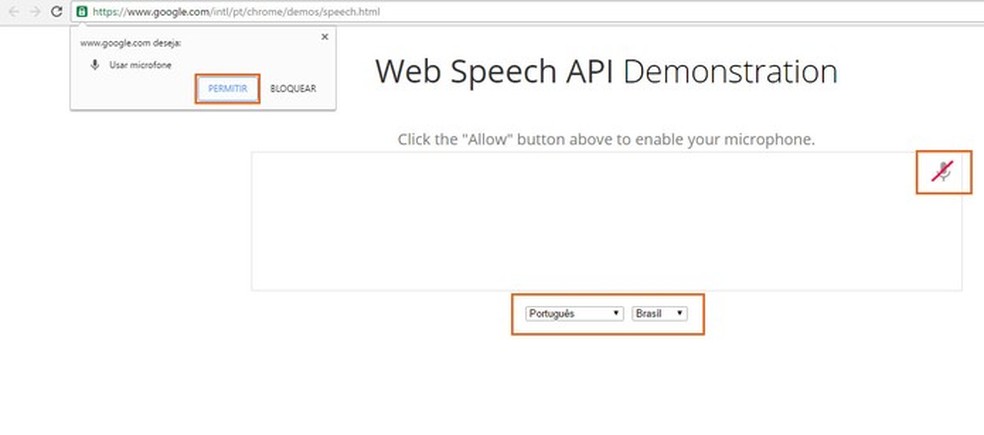Close the microphone permission popup

pos(324,36)
